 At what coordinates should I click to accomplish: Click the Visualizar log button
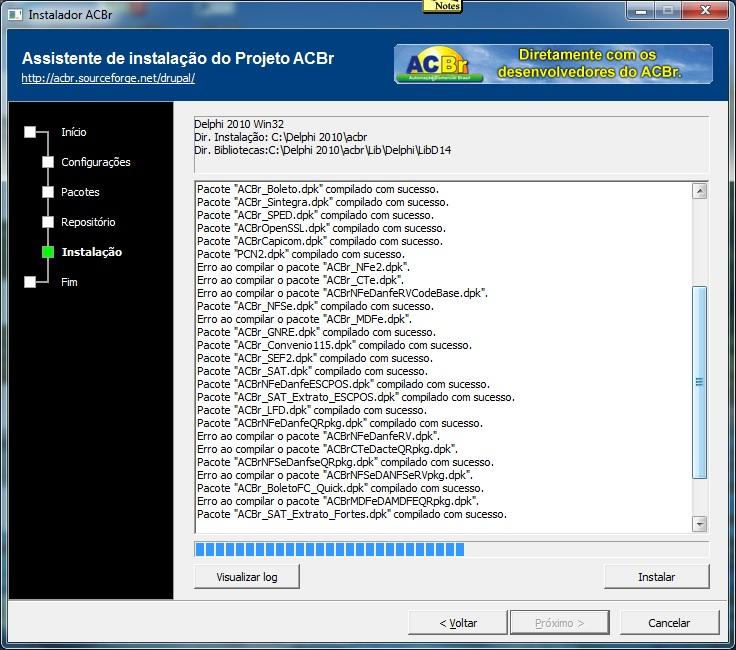pyautogui.click(x=247, y=577)
